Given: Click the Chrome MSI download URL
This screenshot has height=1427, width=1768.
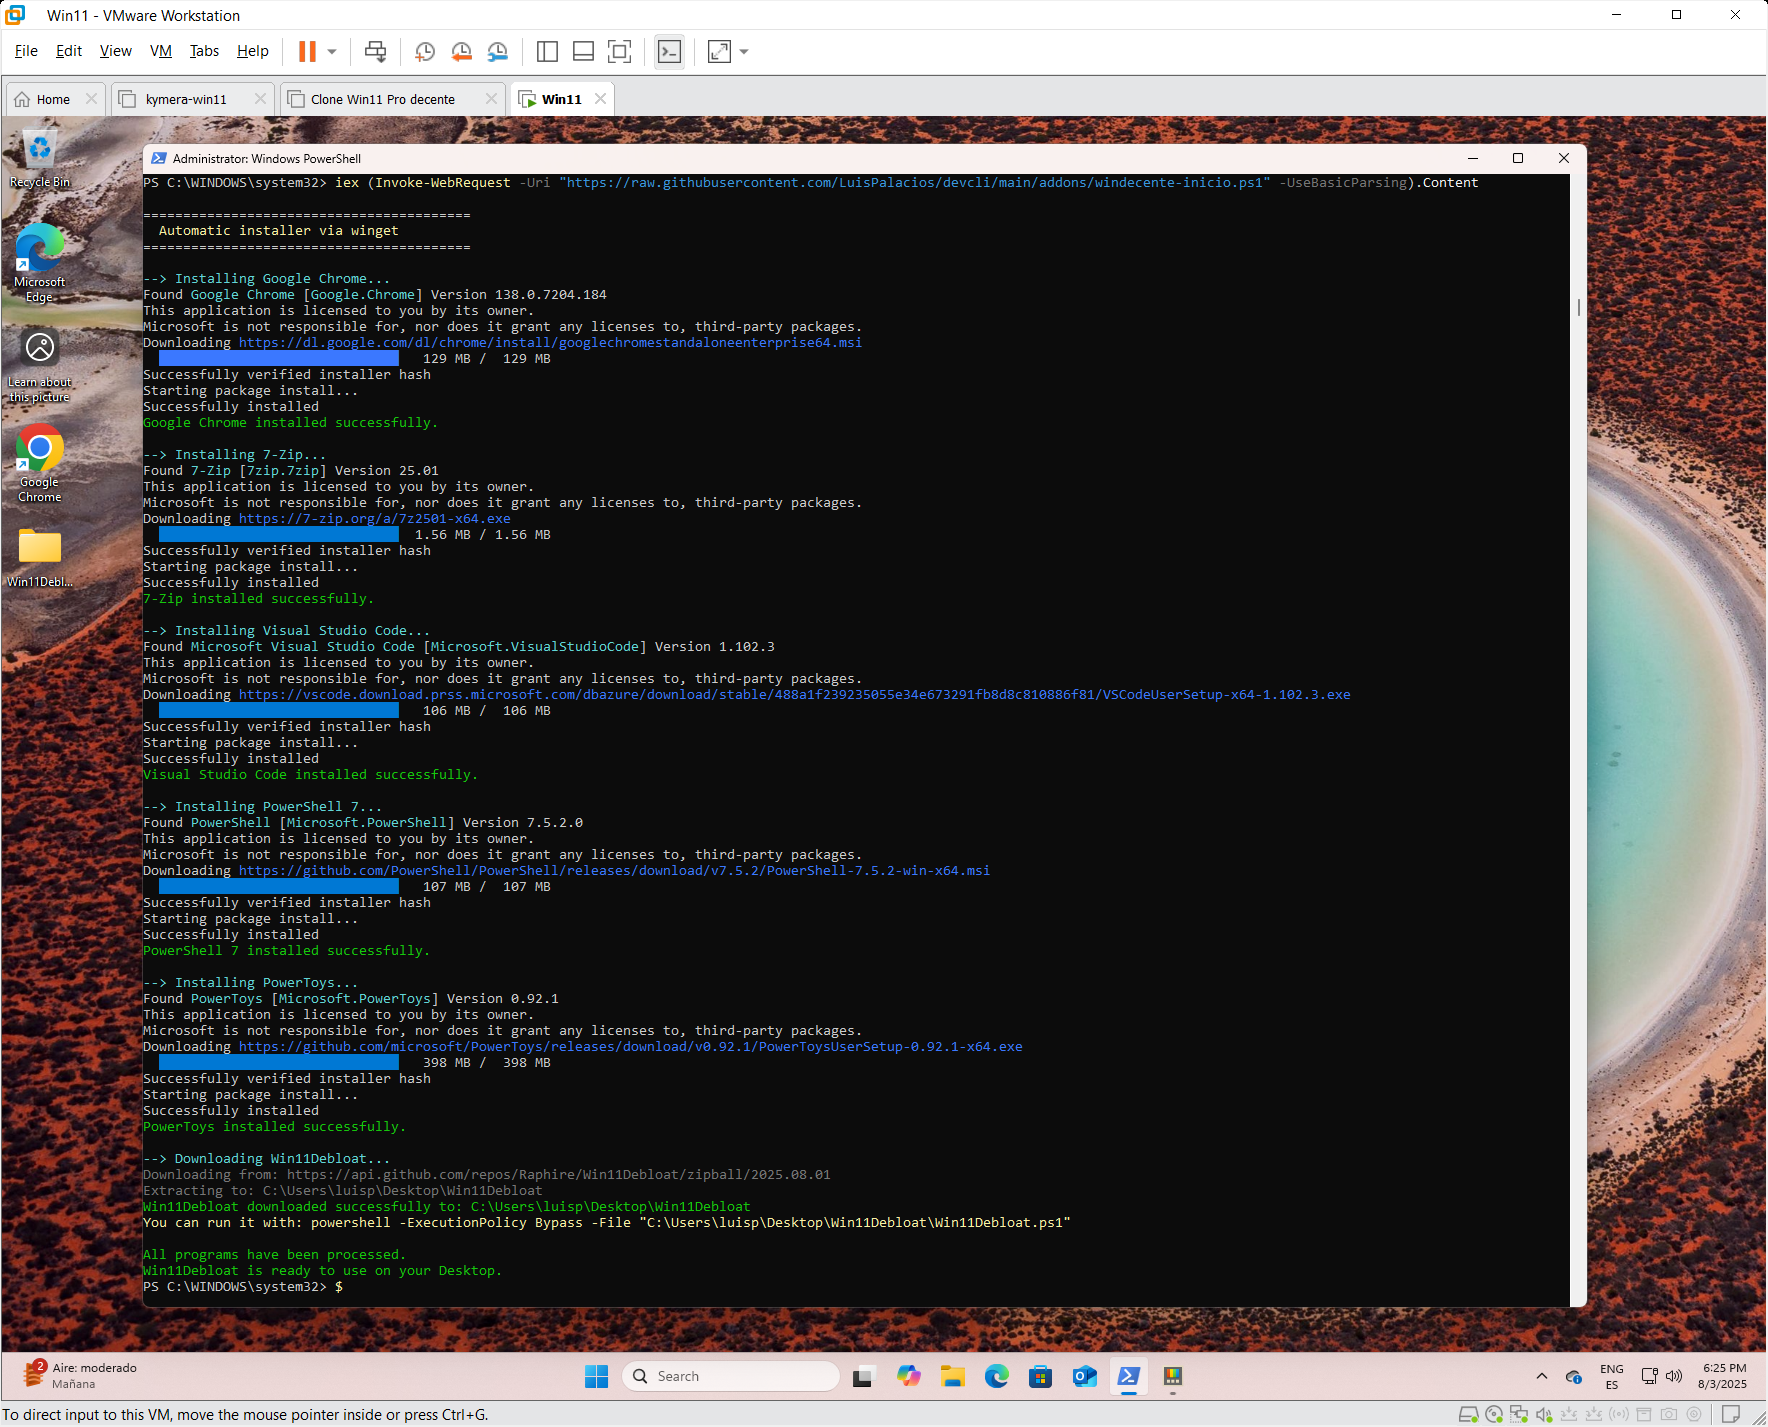Looking at the screenshot, I should click(550, 343).
